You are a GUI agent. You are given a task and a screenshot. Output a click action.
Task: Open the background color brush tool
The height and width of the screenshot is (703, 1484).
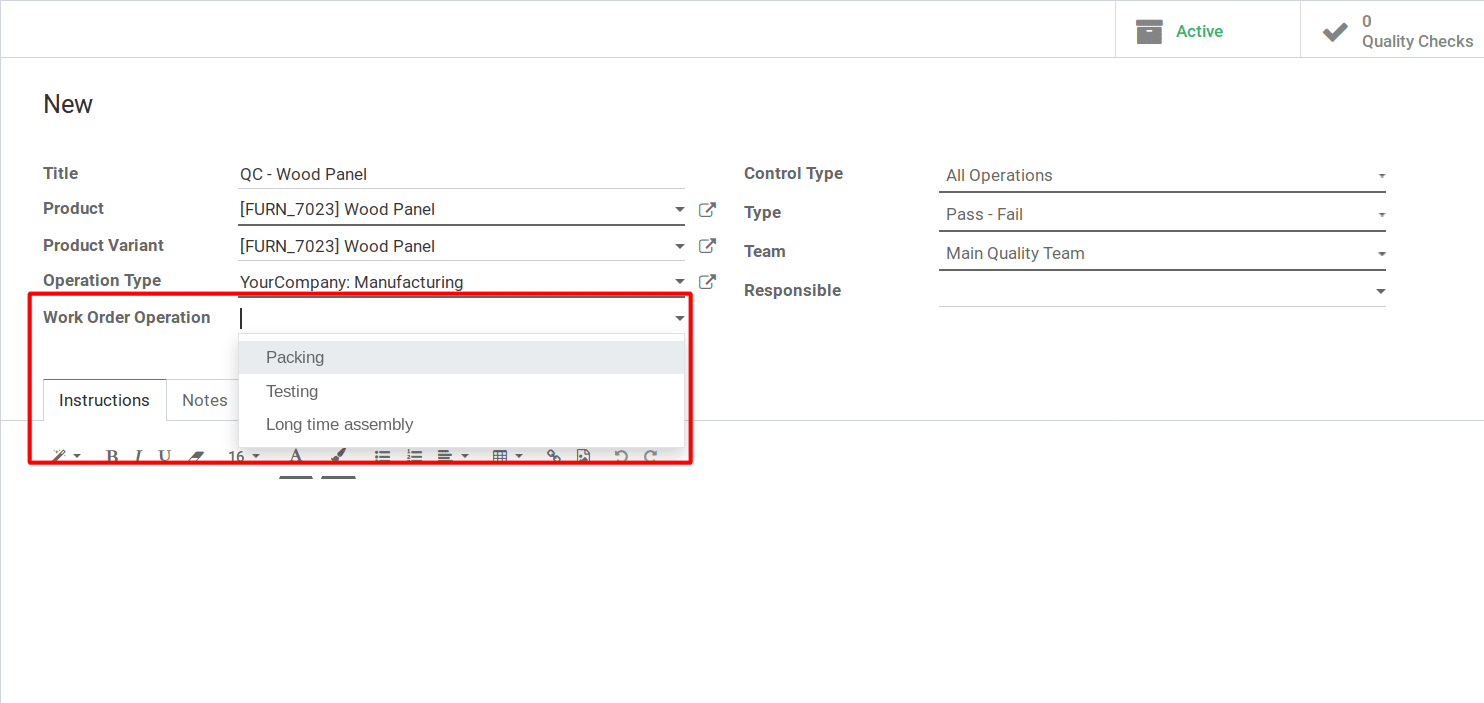[x=338, y=456]
